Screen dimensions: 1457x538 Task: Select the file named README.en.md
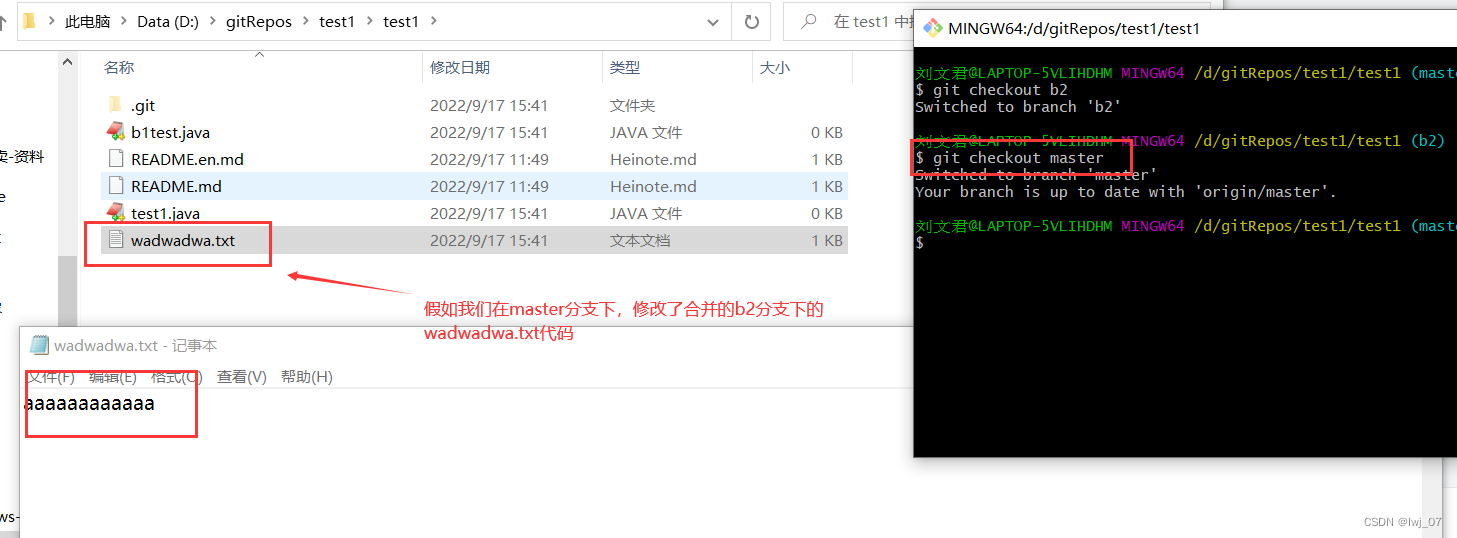point(187,159)
